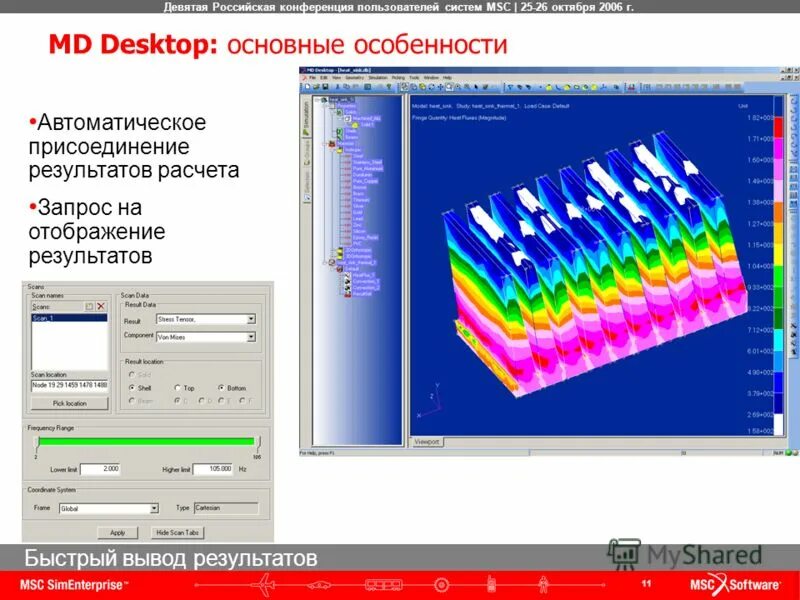Image resolution: width=800 pixels, height=600 pixels.
Task: Open the File menu in MD Desktop
Action: (313, 78)
